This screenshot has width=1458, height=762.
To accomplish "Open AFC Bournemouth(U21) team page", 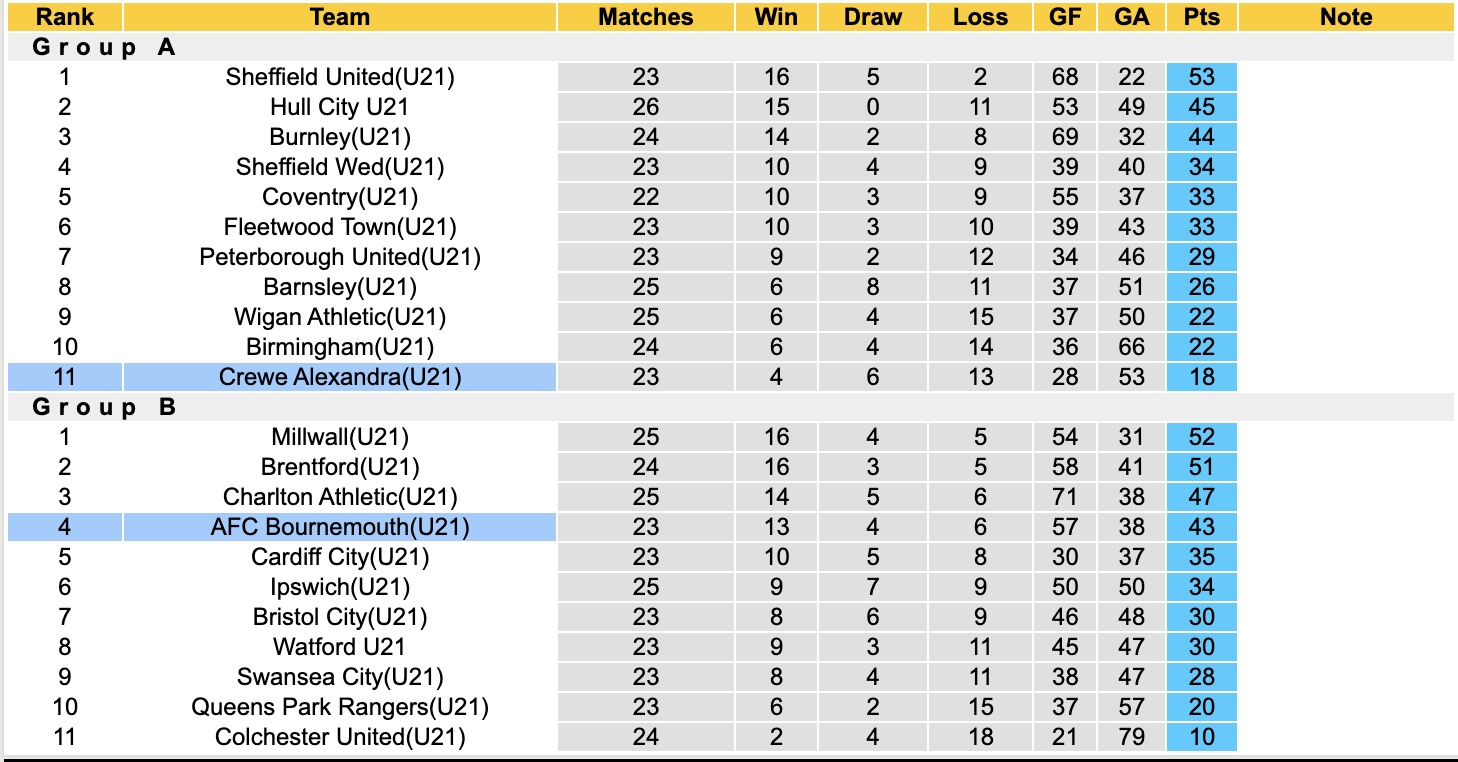I will point(340,527).
